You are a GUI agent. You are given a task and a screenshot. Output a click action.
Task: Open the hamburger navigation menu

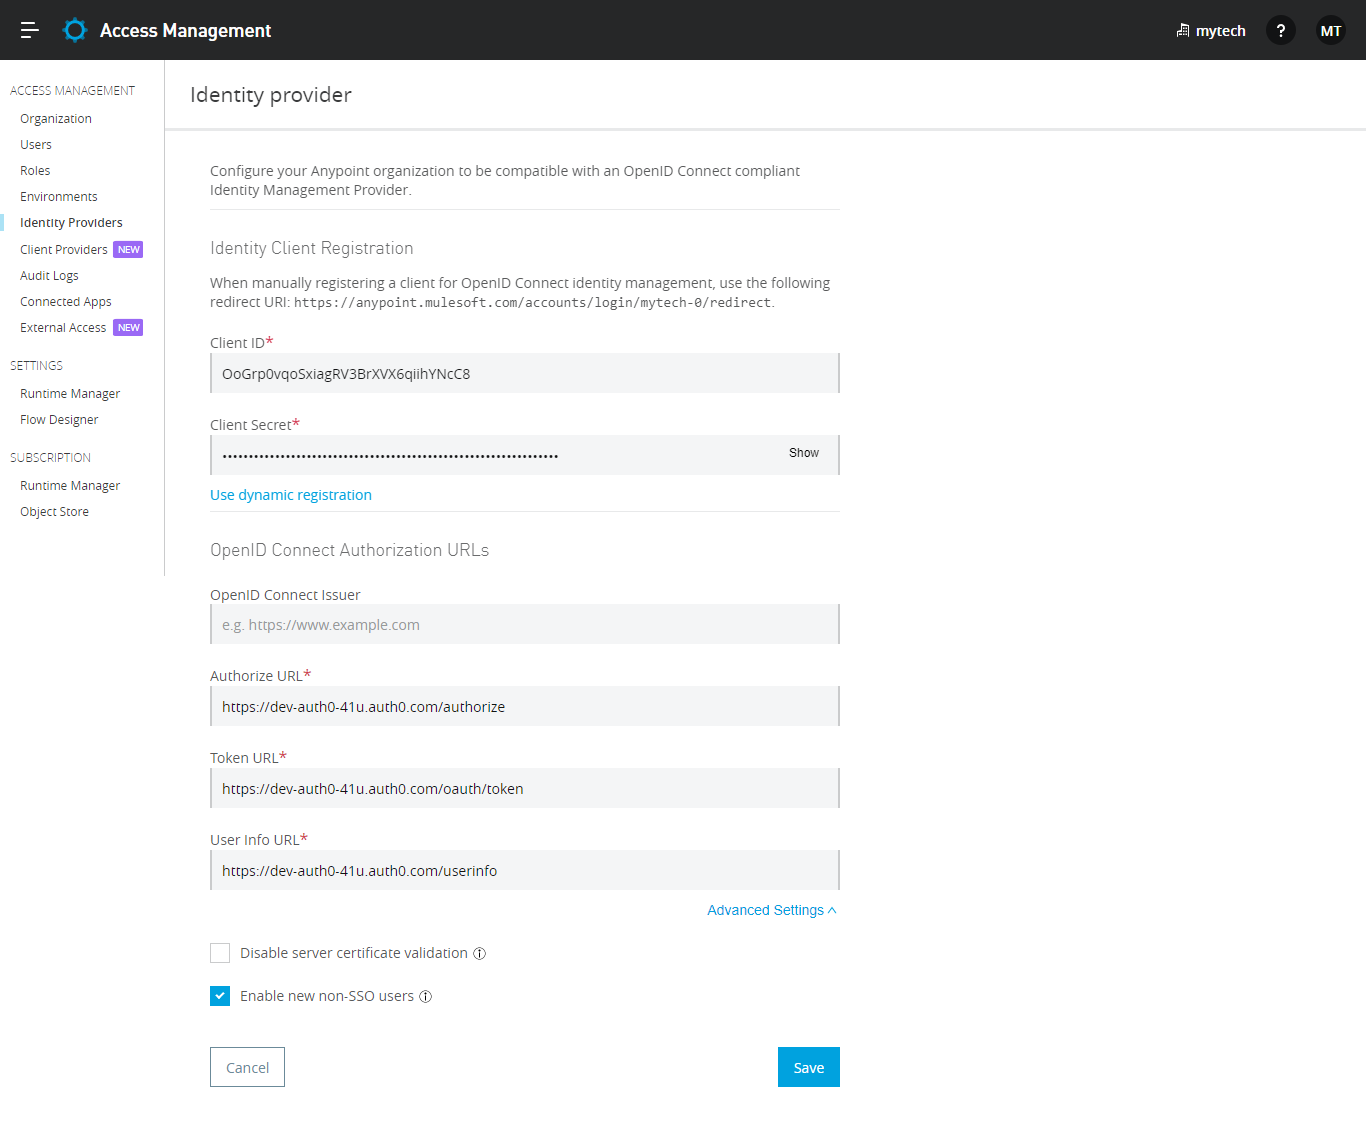[30, 30]
